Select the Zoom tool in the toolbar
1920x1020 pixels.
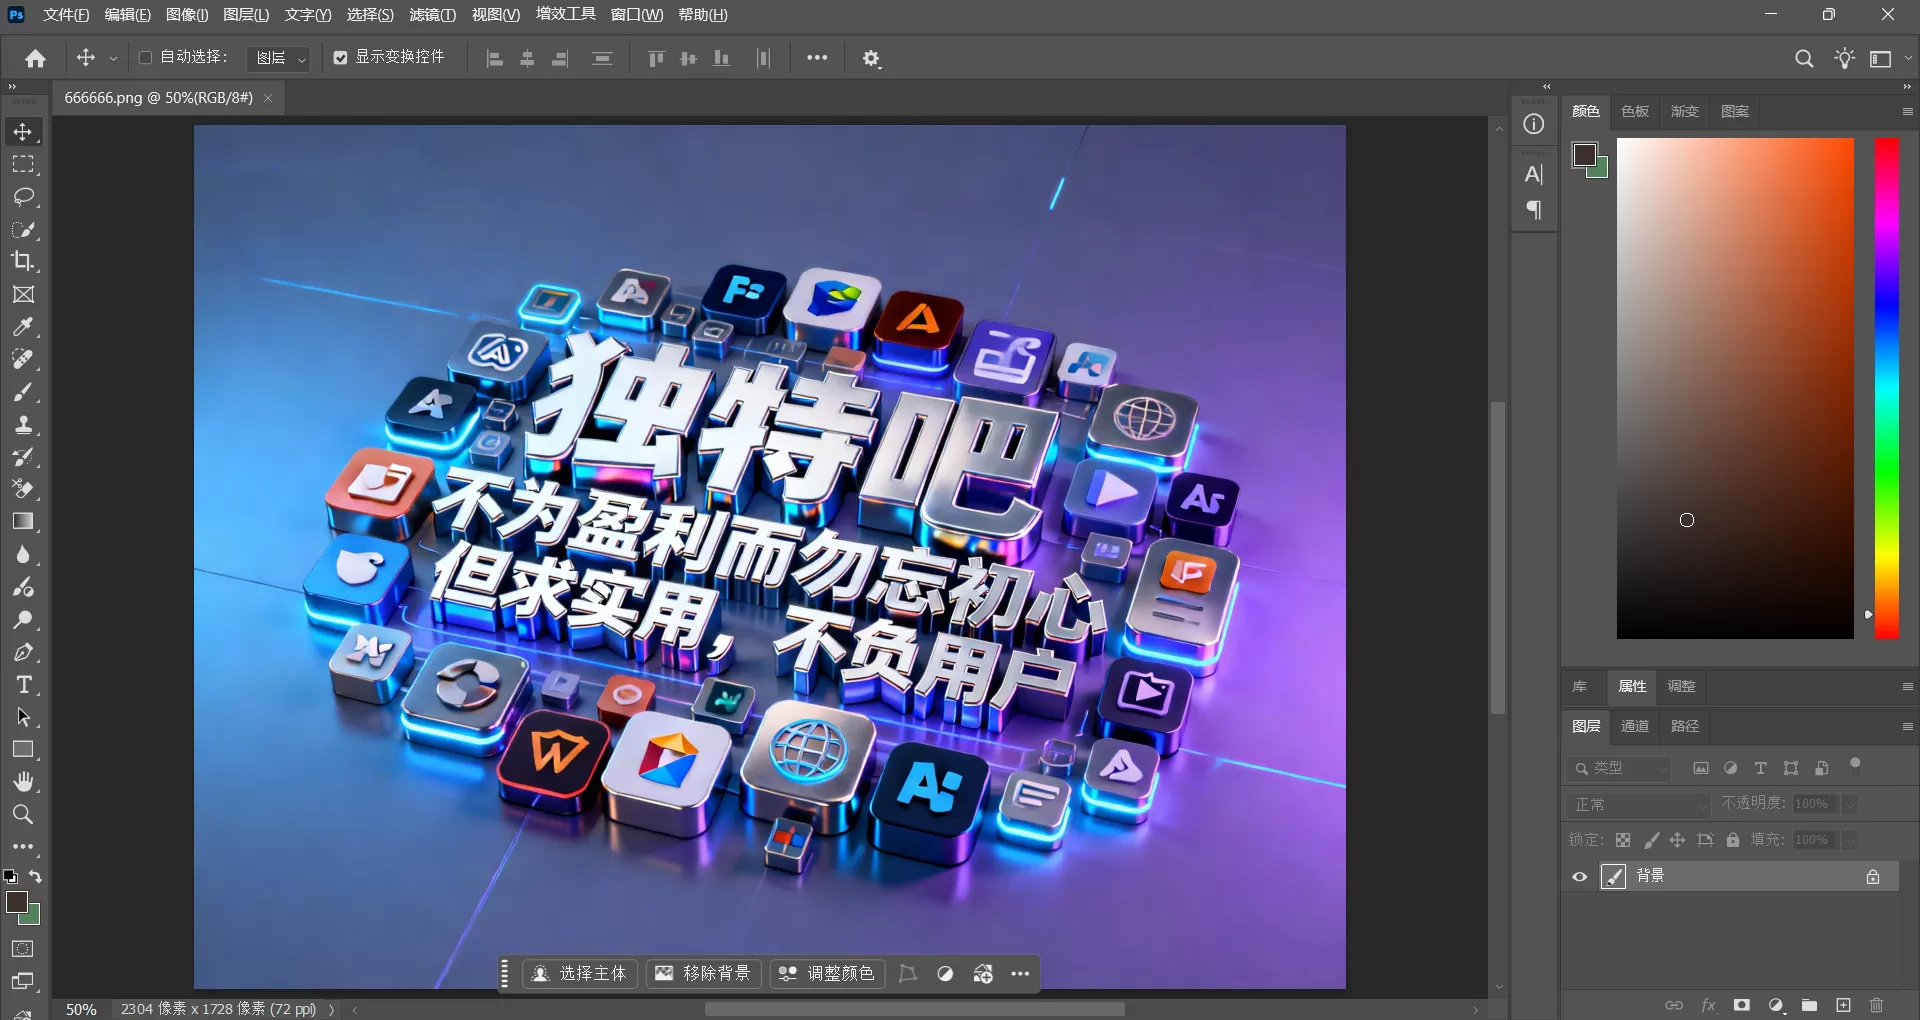[x=23, y=815]
